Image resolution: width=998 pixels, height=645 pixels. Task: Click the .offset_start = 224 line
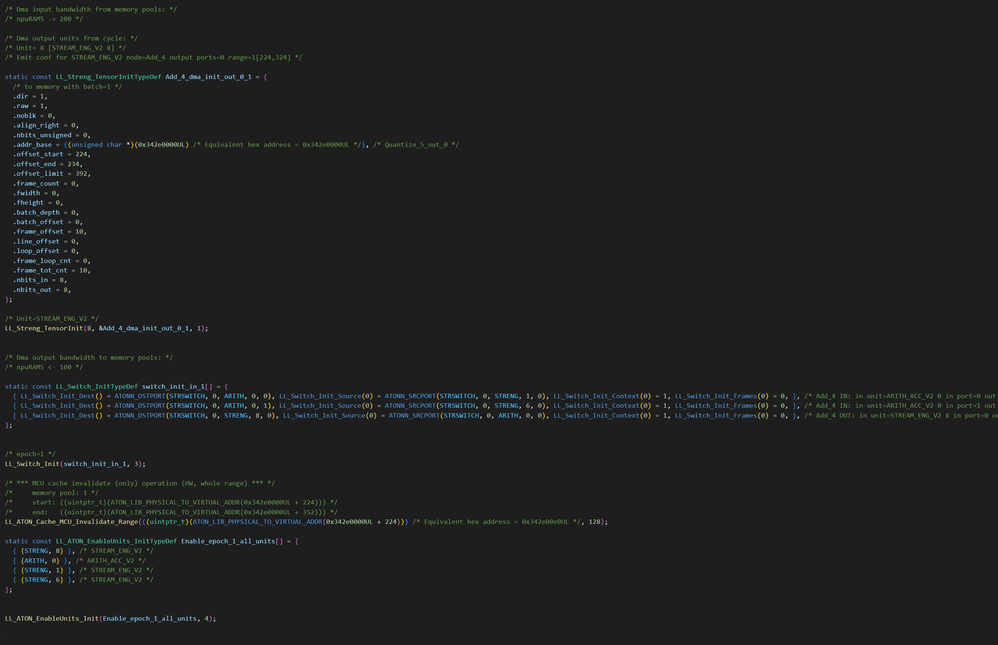click(x=51, y=154)
